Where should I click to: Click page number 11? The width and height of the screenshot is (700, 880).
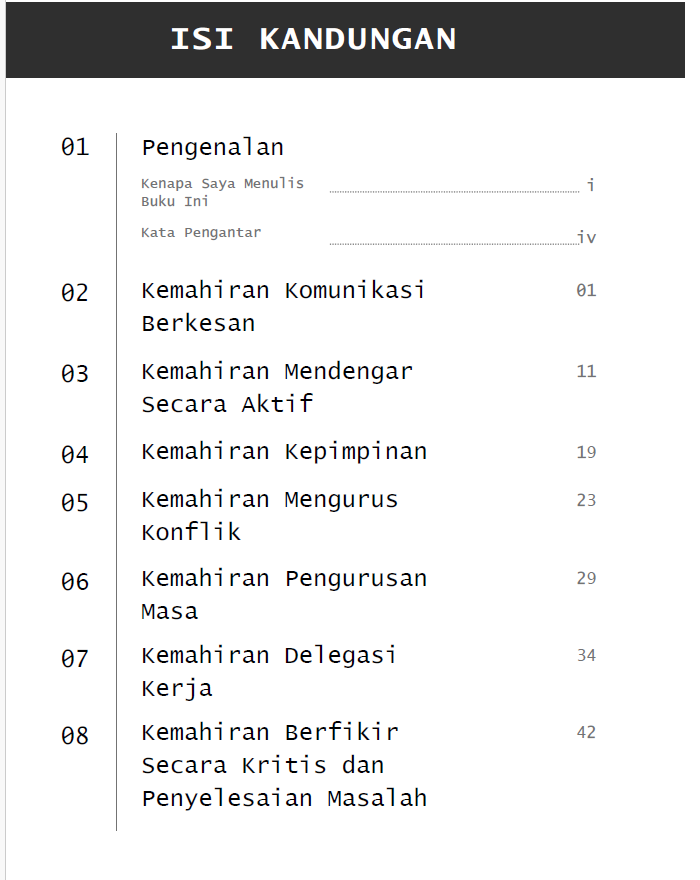(x=586, y=372)
